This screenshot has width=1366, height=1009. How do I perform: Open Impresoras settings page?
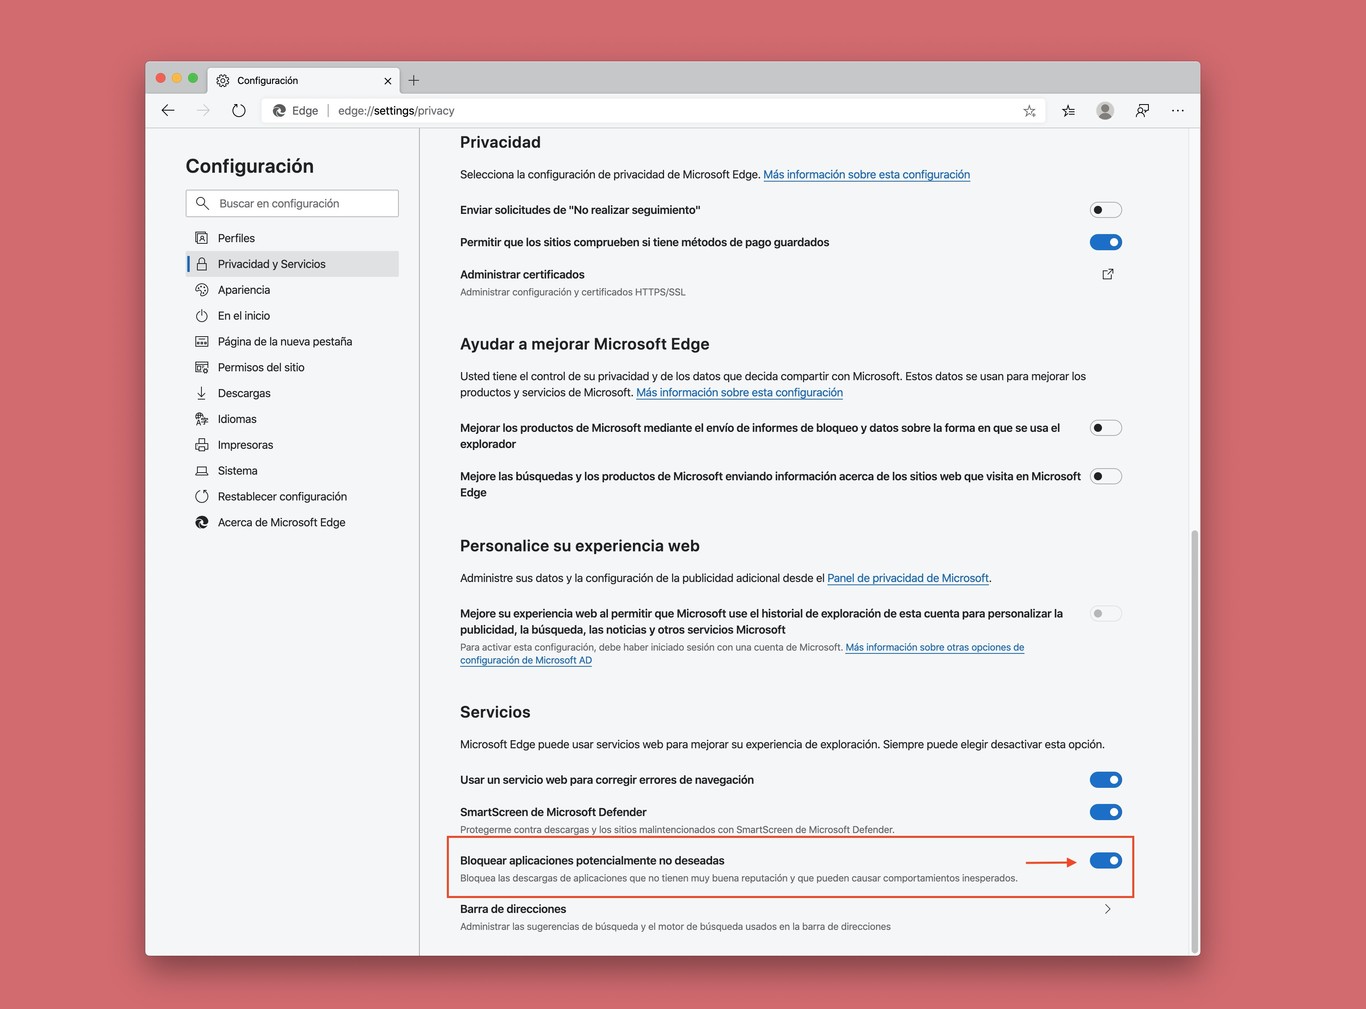pos(293,445)
